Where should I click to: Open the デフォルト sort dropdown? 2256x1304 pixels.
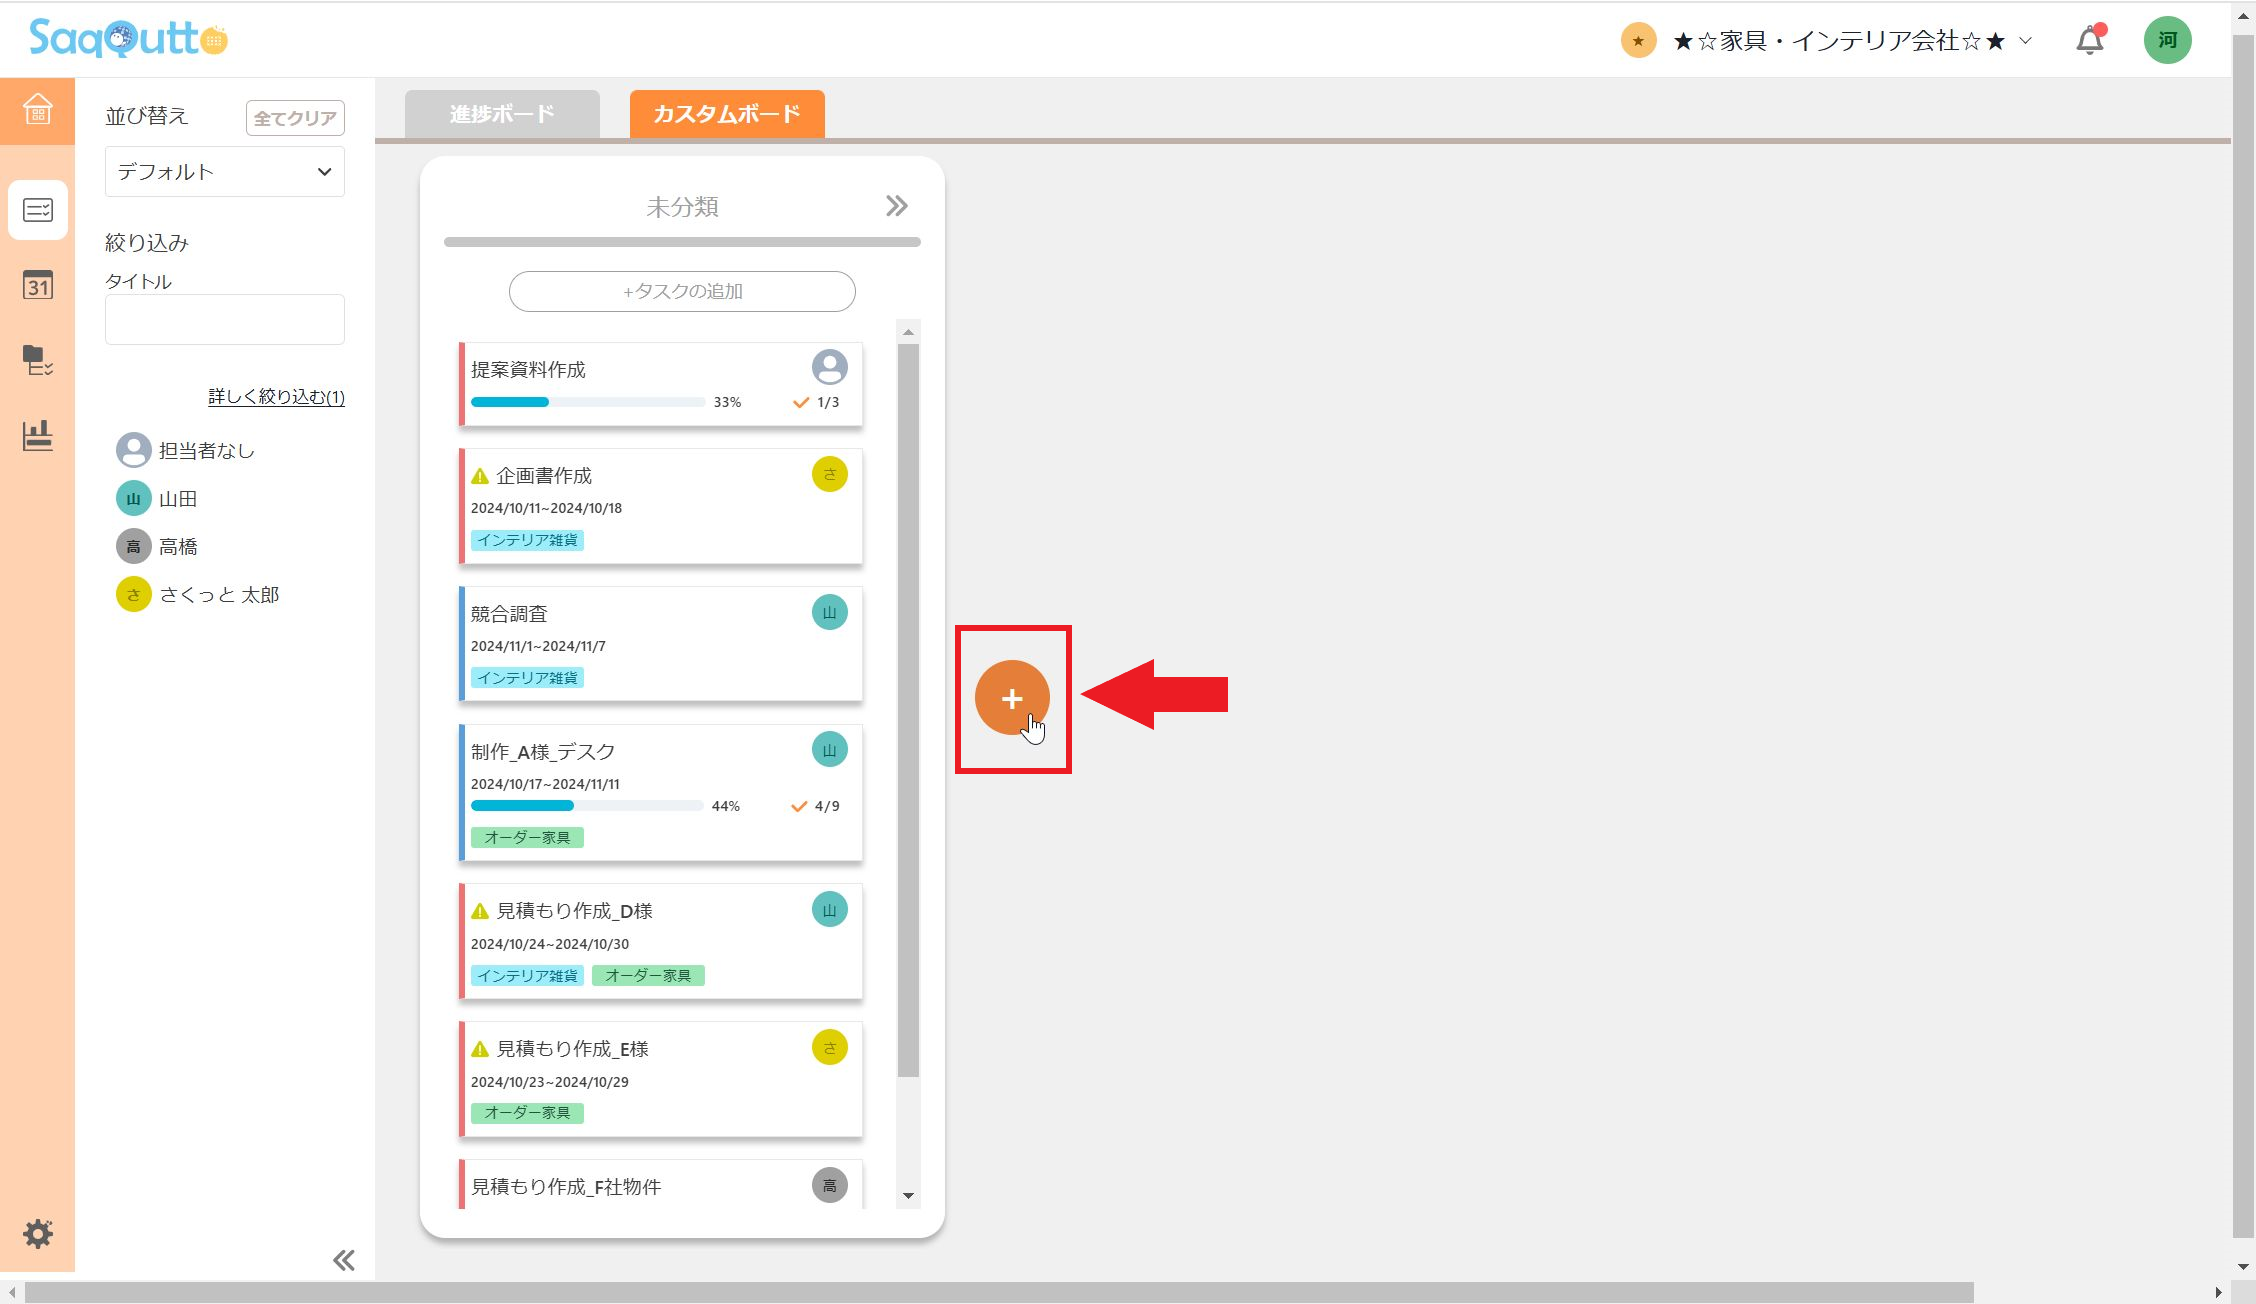224,172
